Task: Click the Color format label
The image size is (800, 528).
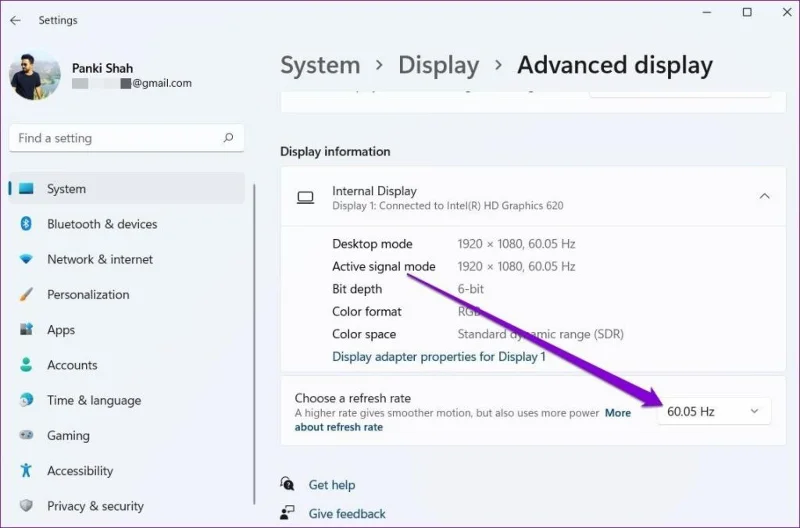Action: pos(367,311)
